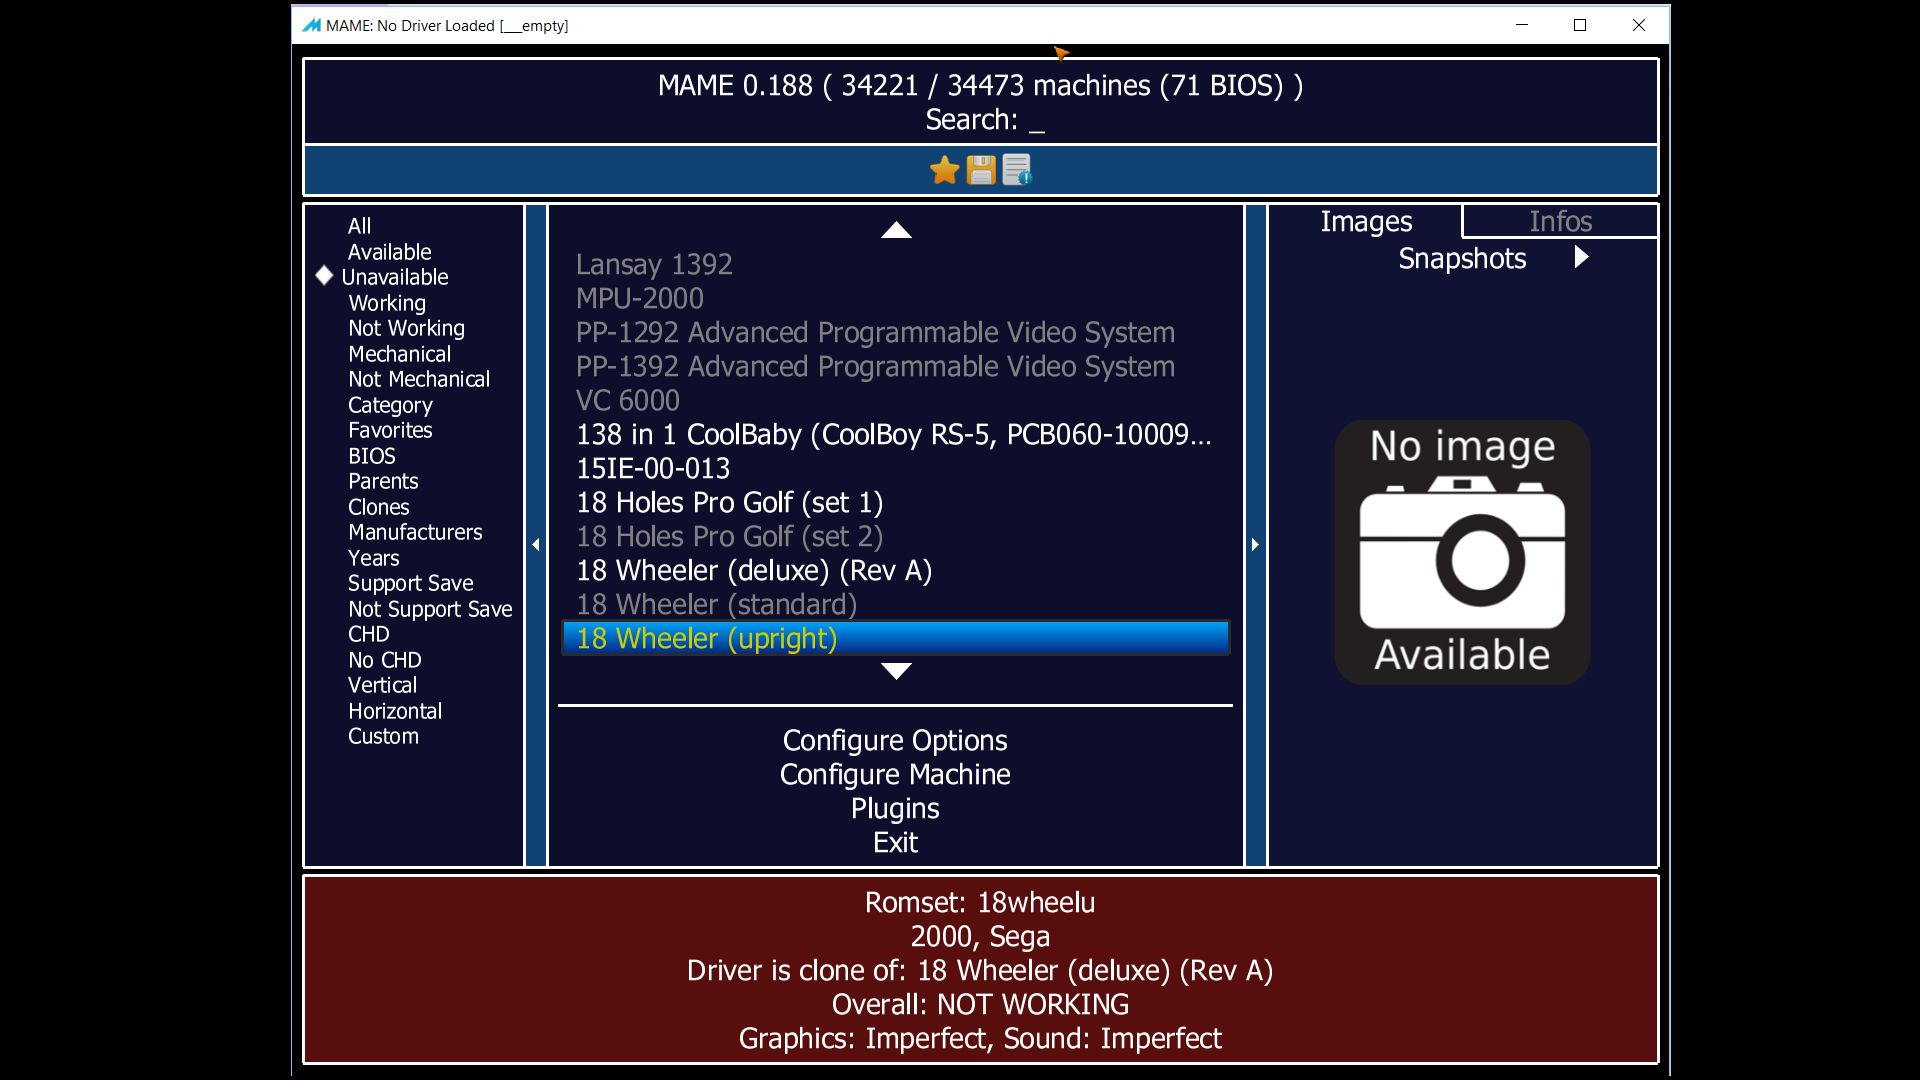Choose the Parents filter
The height and width of the screenshot is (1080, 1920).
383,481
